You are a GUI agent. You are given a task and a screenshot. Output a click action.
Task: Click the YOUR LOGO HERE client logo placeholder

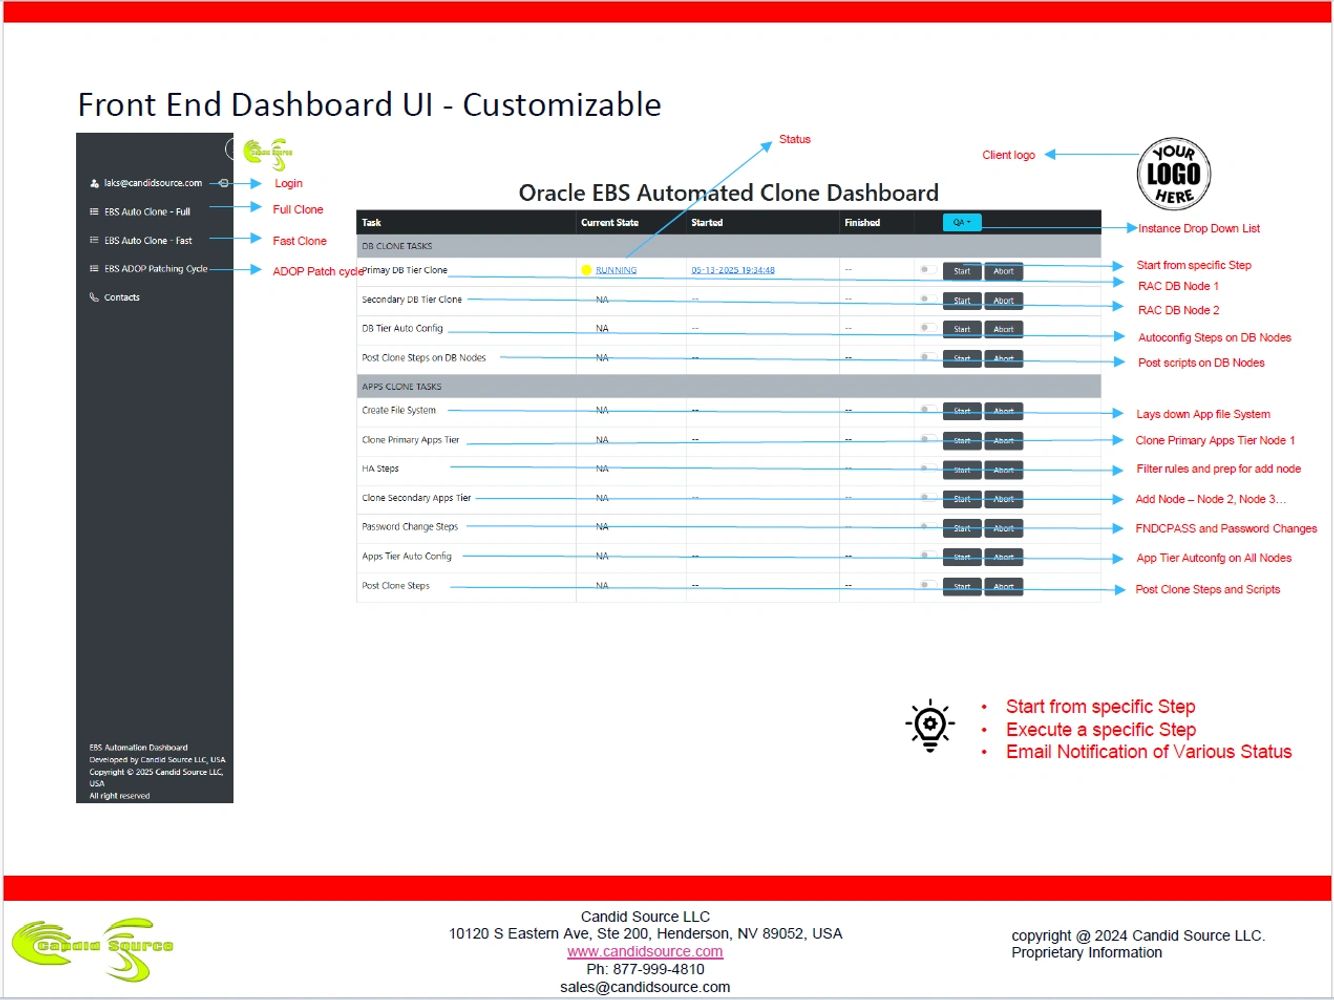[1173, 172]
